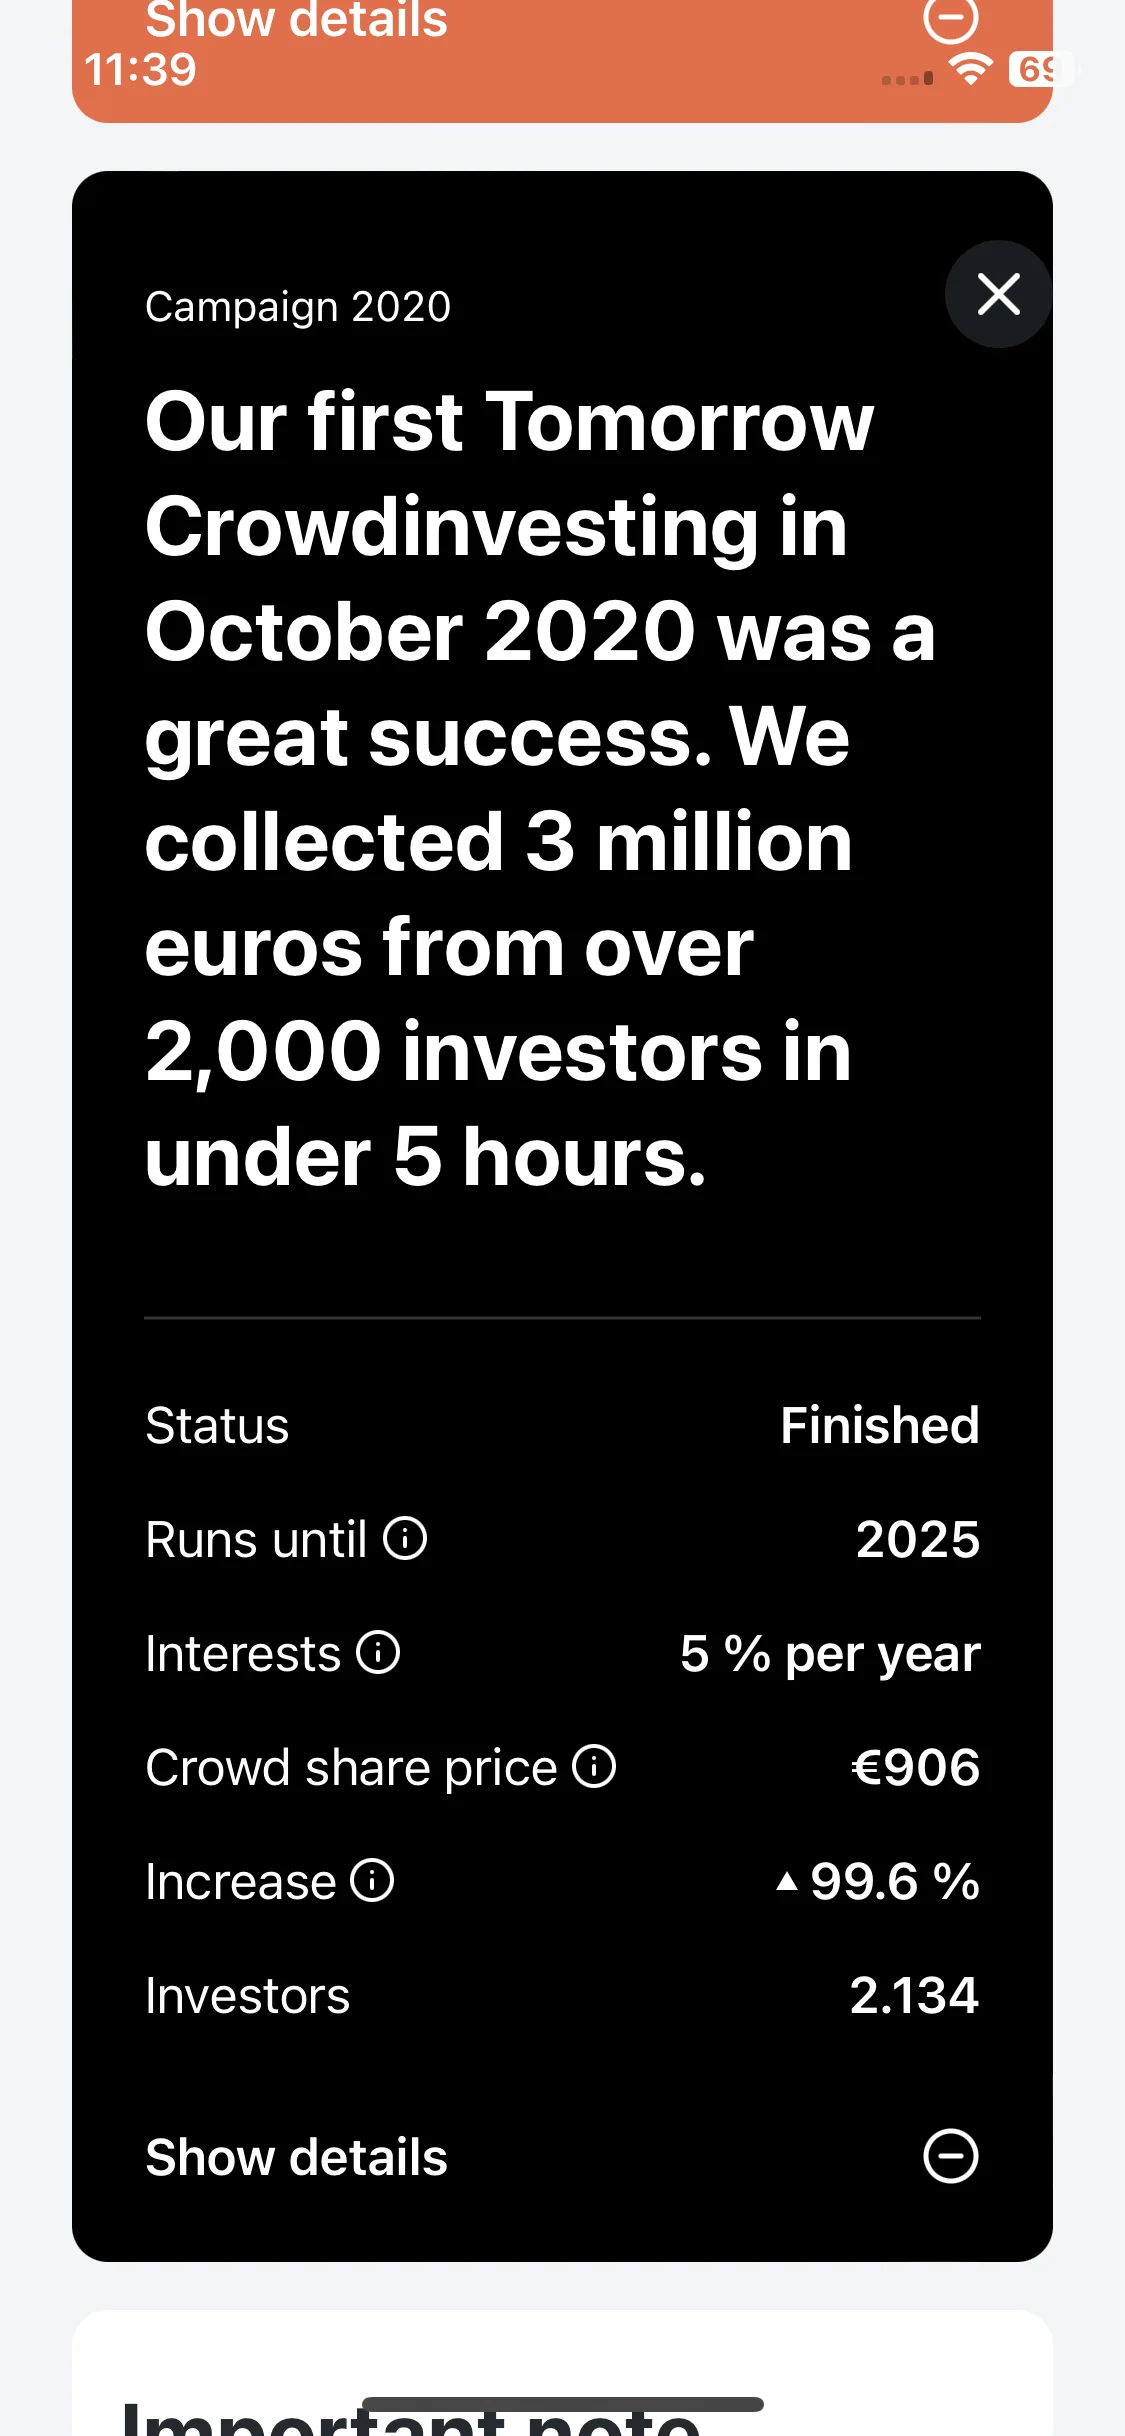Collapse details with the black card's minus icon

click(x=950, y=2155)
